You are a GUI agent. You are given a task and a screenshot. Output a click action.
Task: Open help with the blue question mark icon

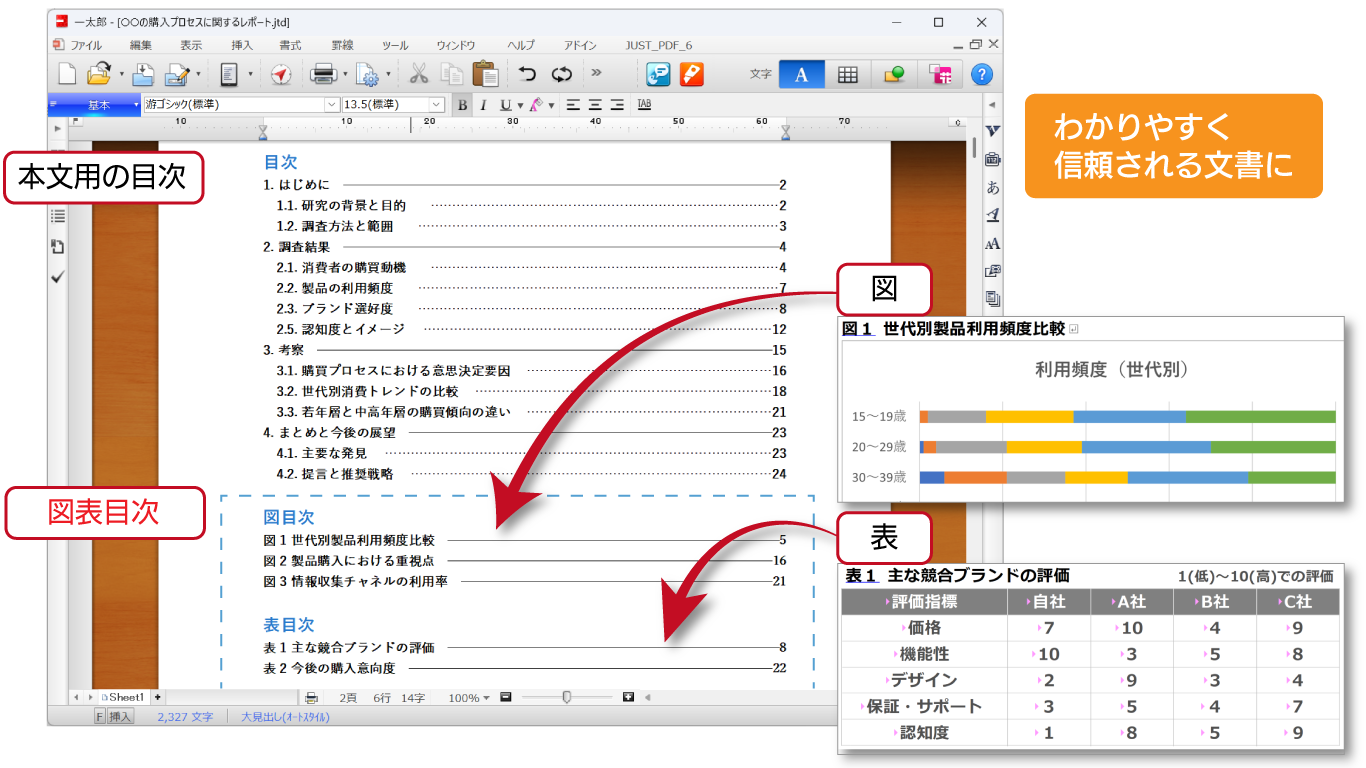pyautogui.click(x=982, y=74)
